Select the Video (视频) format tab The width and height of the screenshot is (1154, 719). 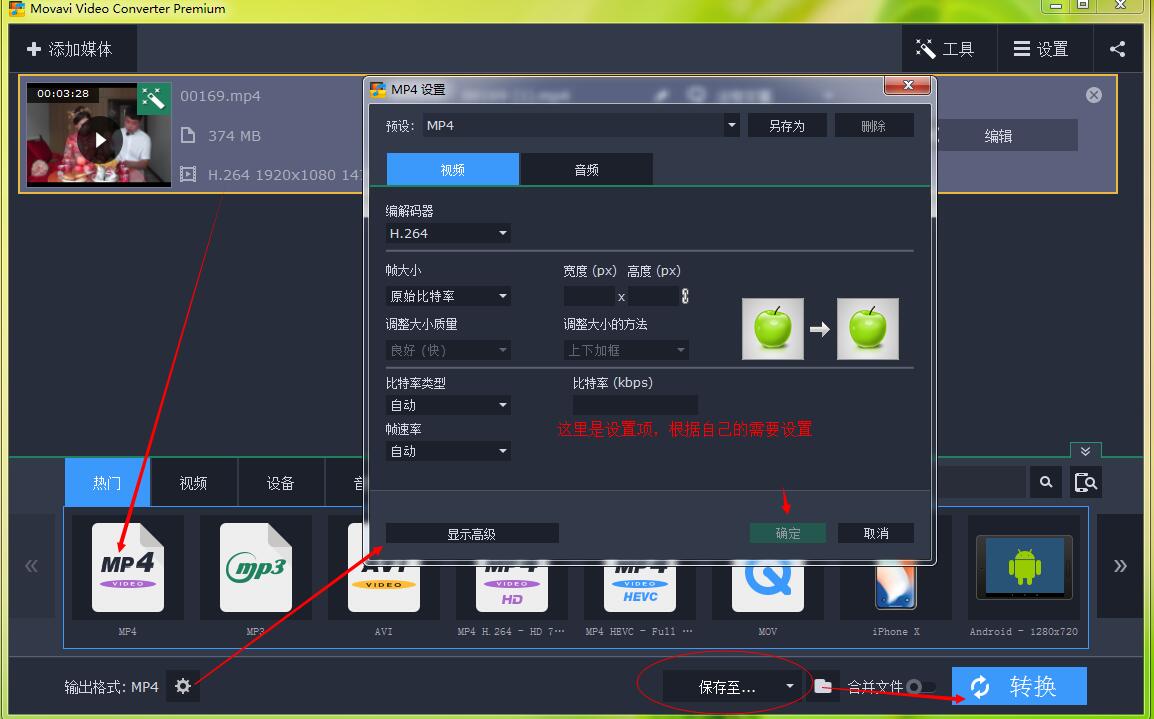tap(194, 483)
